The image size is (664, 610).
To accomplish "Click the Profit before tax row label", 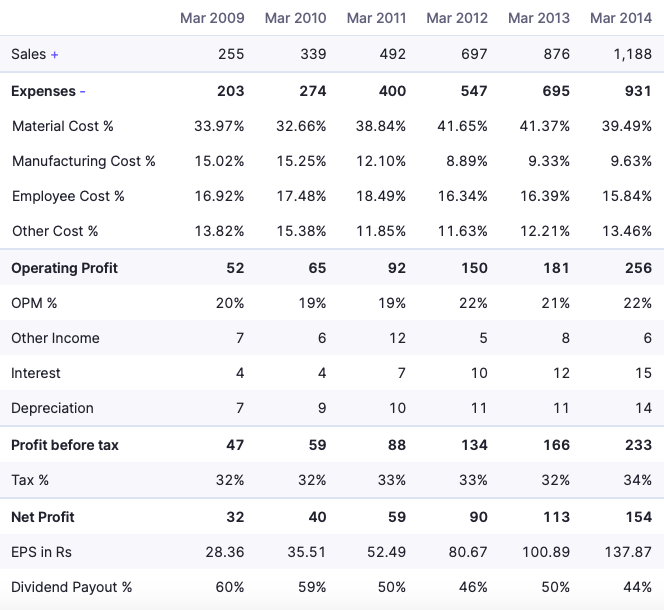I will (65, 445).
